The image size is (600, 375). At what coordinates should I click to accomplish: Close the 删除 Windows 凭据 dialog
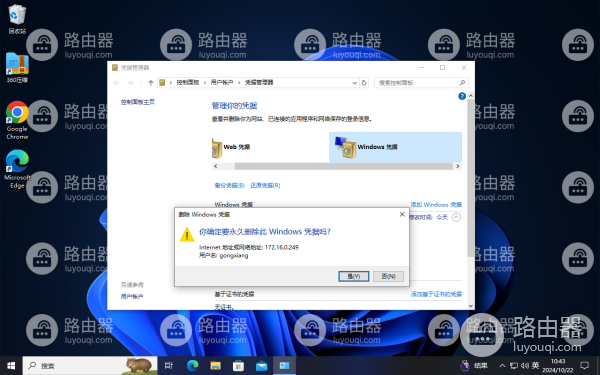[x=402, y=214]
